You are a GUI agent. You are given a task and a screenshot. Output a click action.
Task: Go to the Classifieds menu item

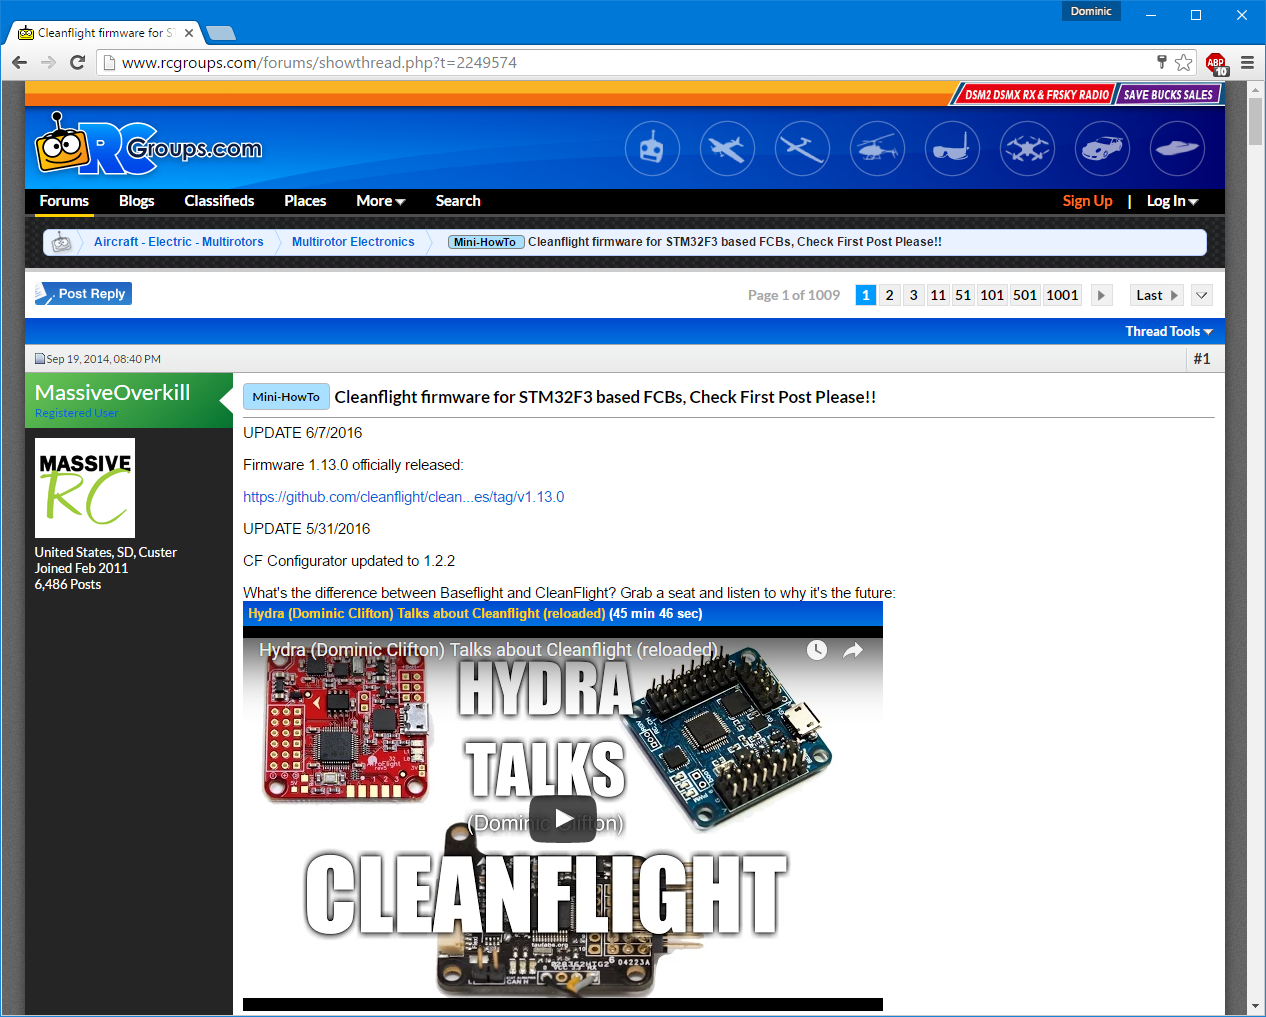coord(219,201)
